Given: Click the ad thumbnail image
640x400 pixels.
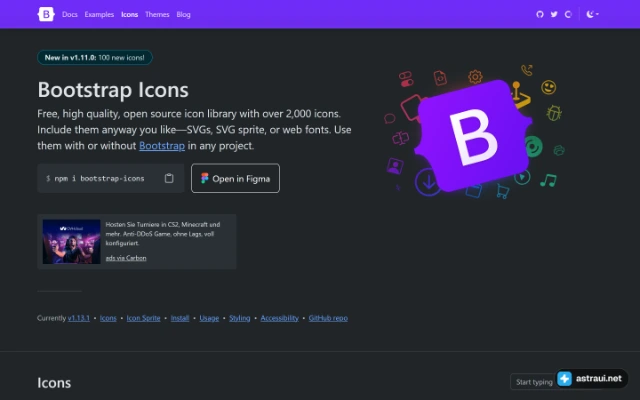Looking at the screenshot, I should coord(71,242).
